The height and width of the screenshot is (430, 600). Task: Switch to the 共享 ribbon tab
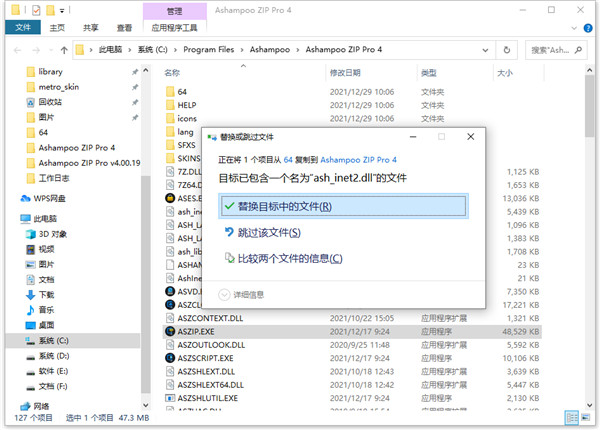click(91, 28)
